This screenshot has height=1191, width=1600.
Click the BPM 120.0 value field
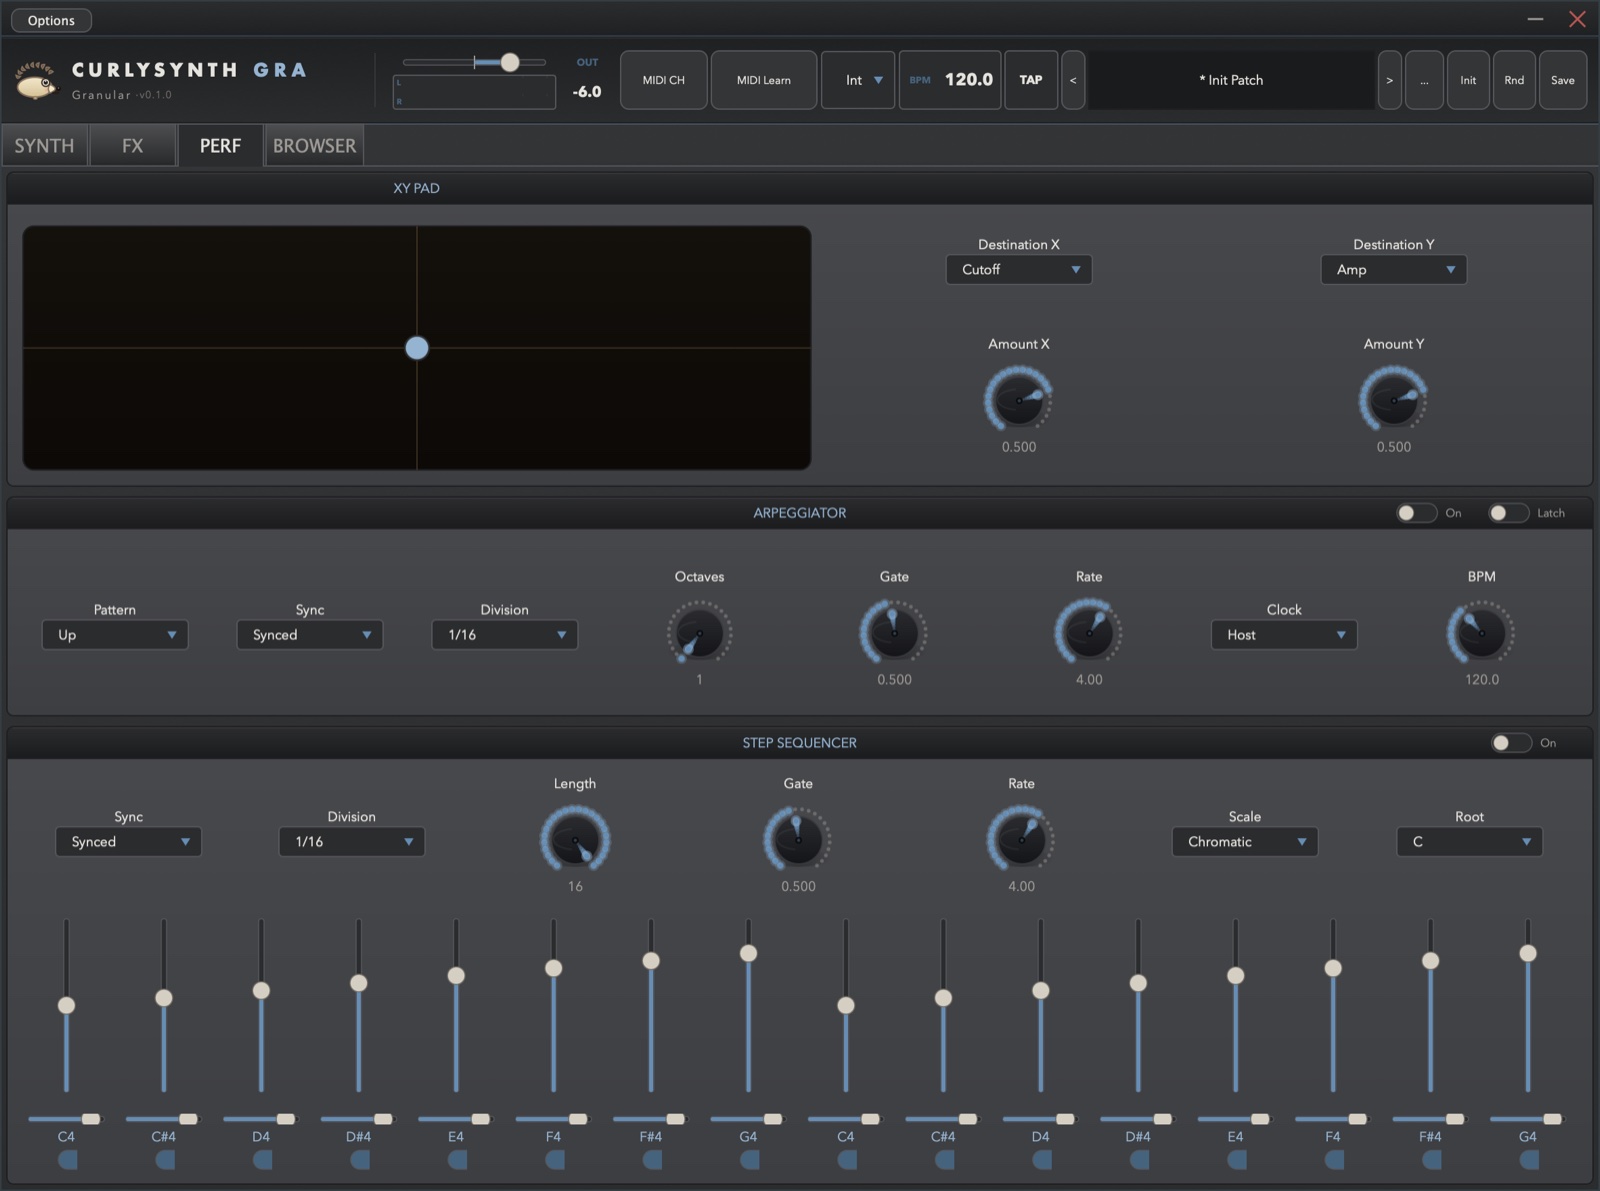point(951,80)
